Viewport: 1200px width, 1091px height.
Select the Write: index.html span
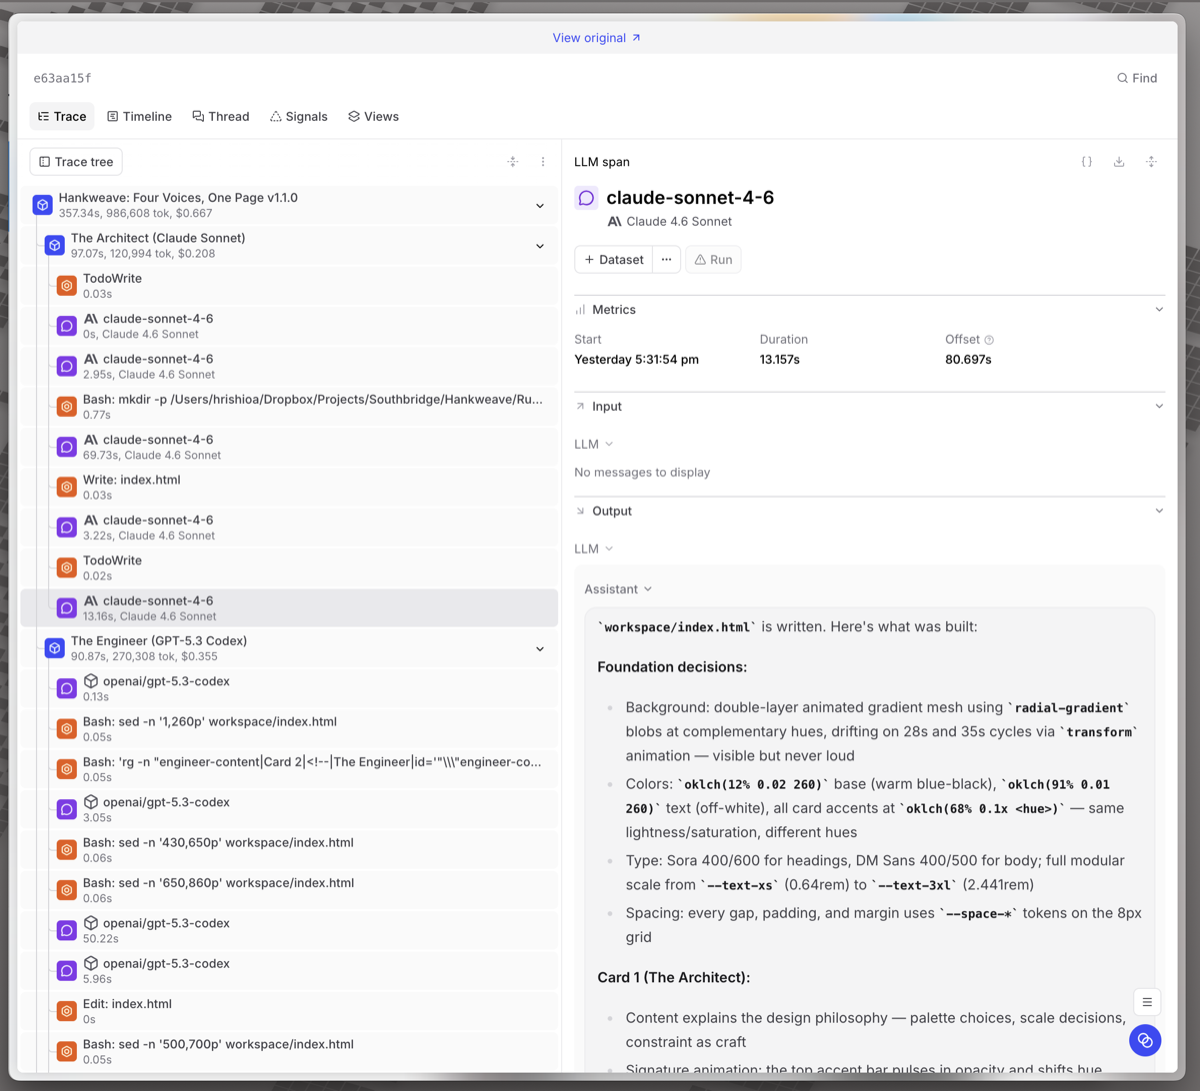(290, 487)
